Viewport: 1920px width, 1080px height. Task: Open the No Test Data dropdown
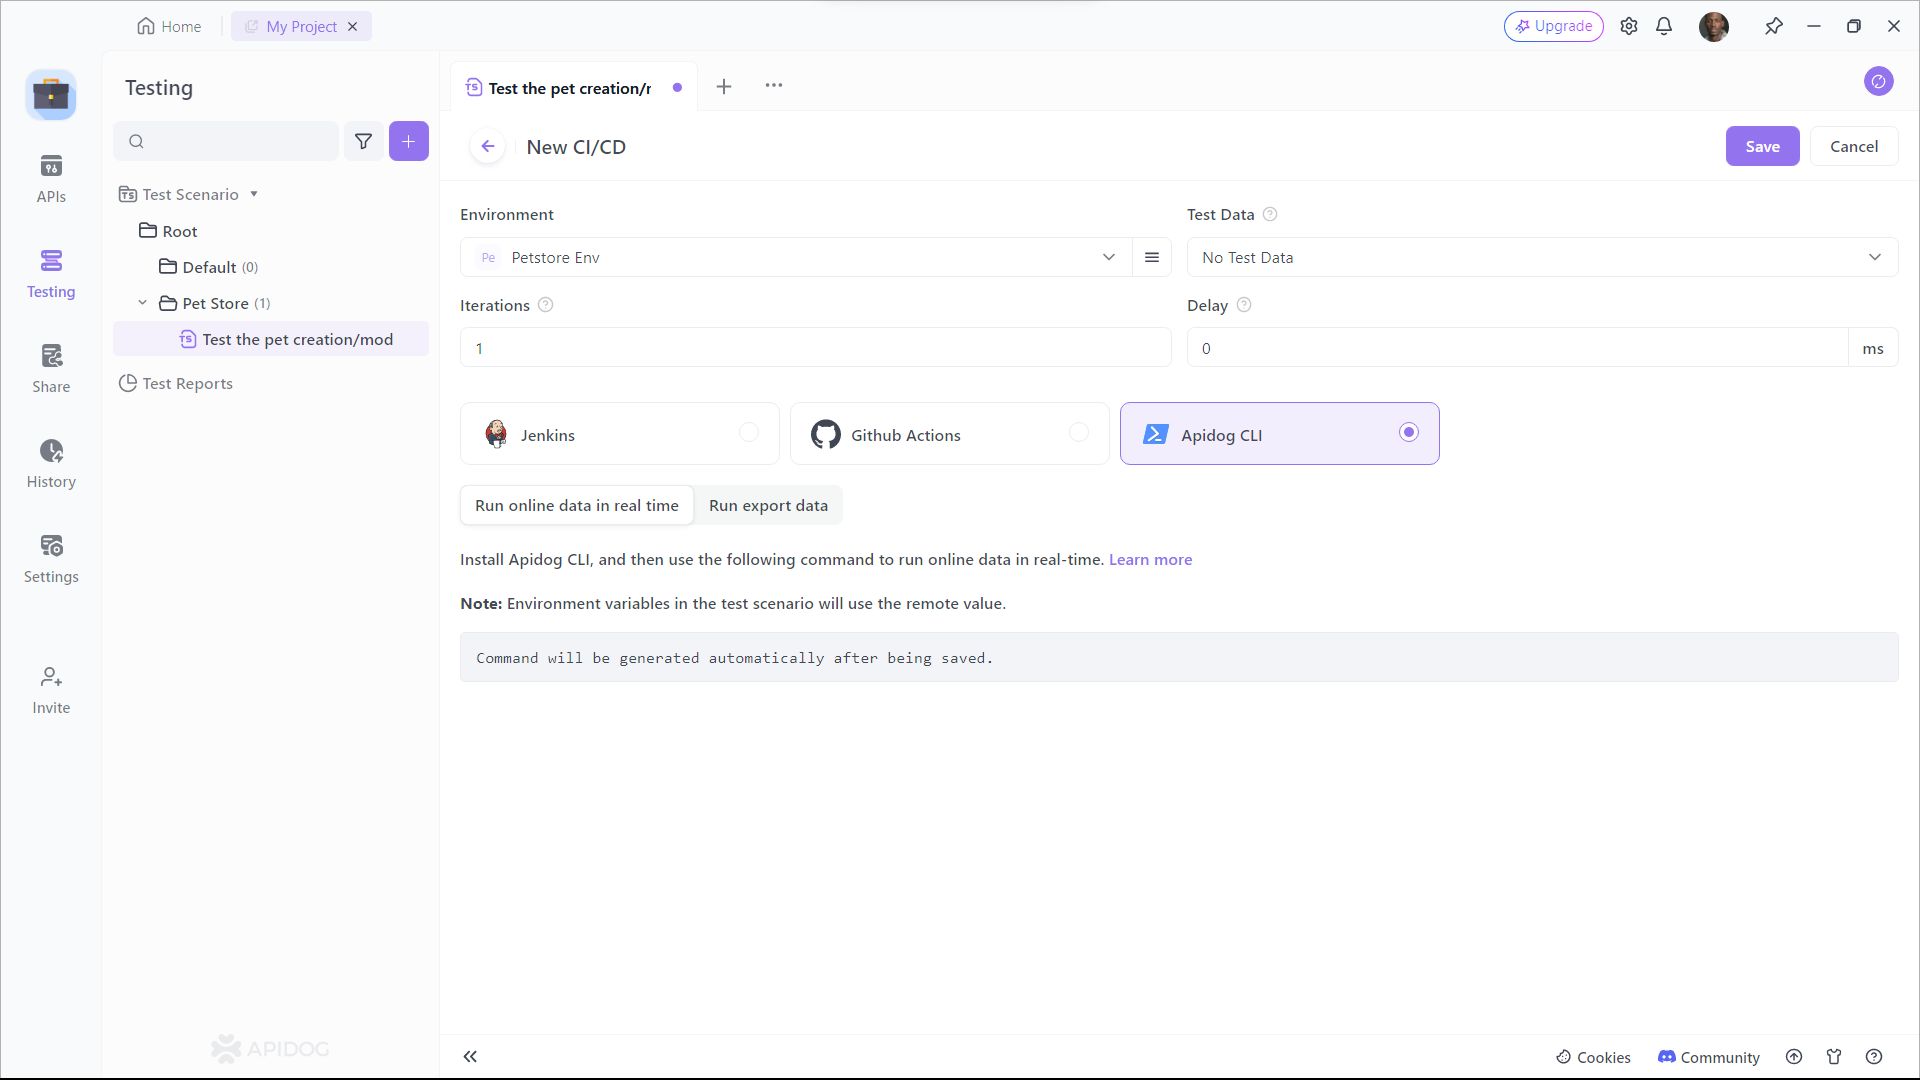click(1541, 257)
